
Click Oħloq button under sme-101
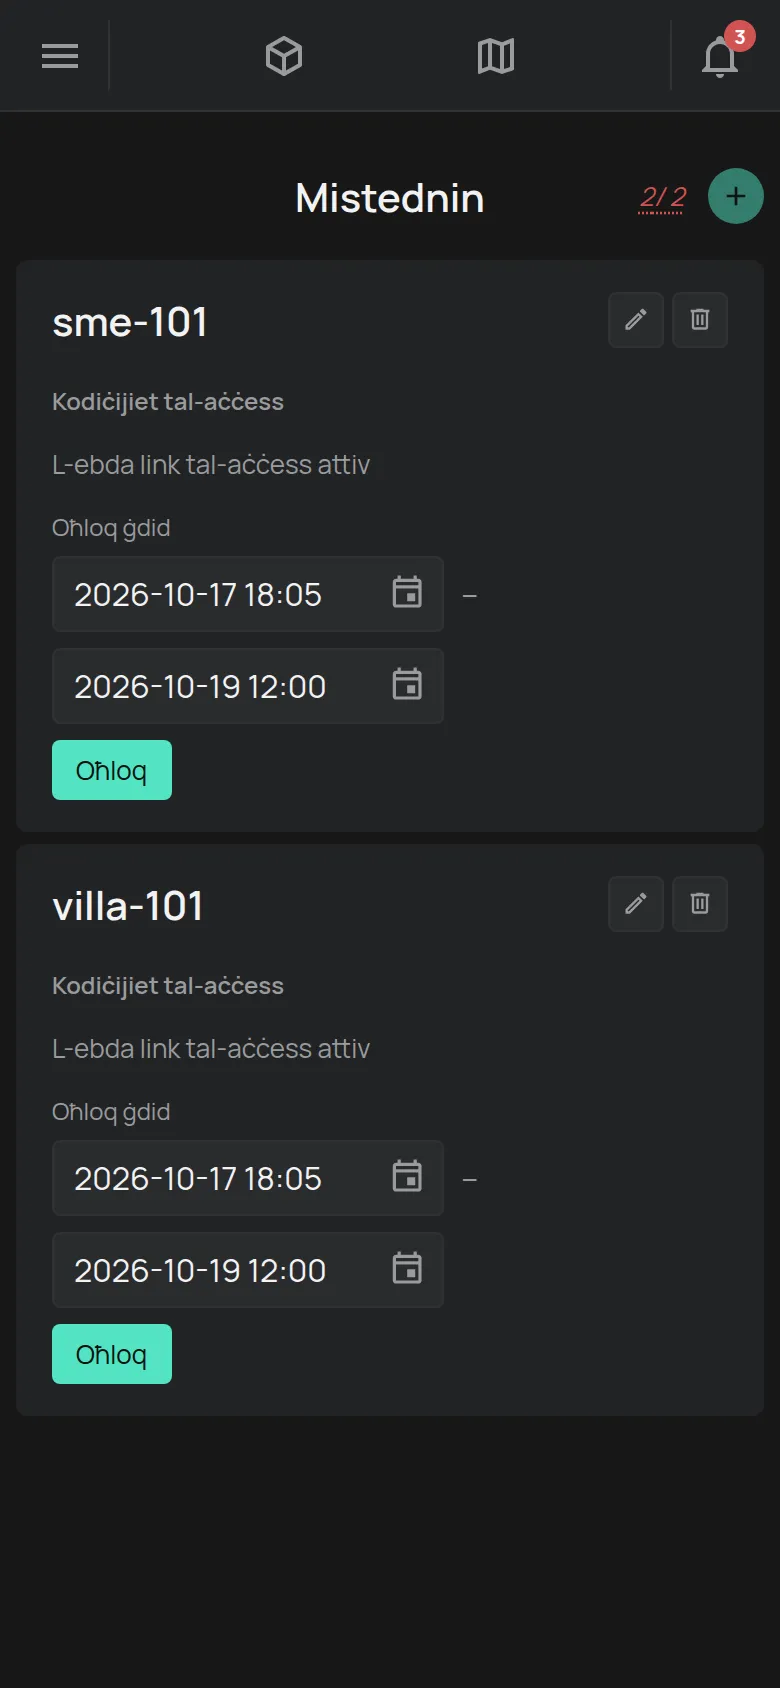point(112,770)
